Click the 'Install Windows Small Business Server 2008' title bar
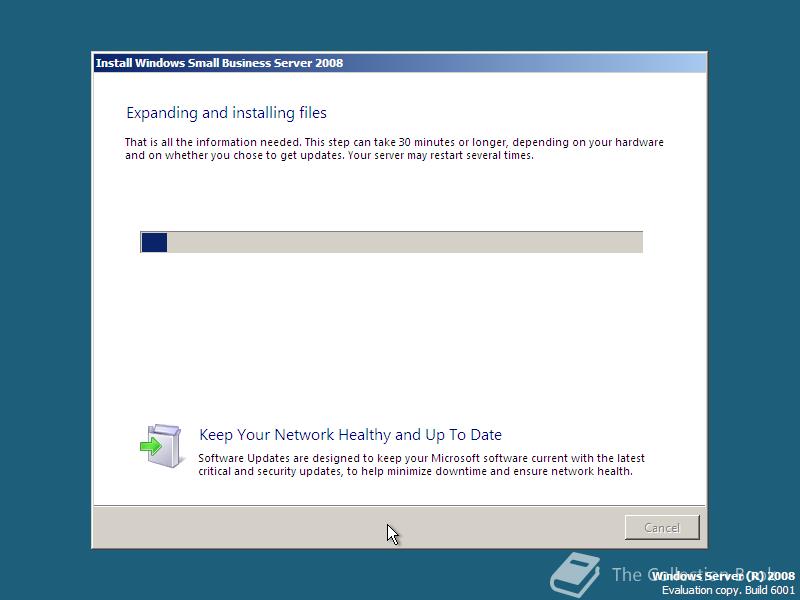800x600 pixels. pos(399,63)
